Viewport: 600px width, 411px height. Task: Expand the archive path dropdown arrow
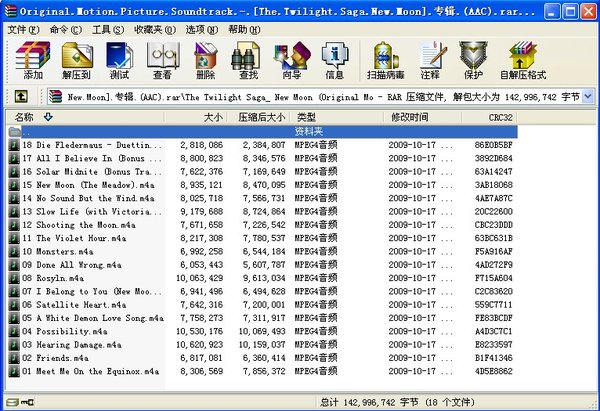pos(588,96)
